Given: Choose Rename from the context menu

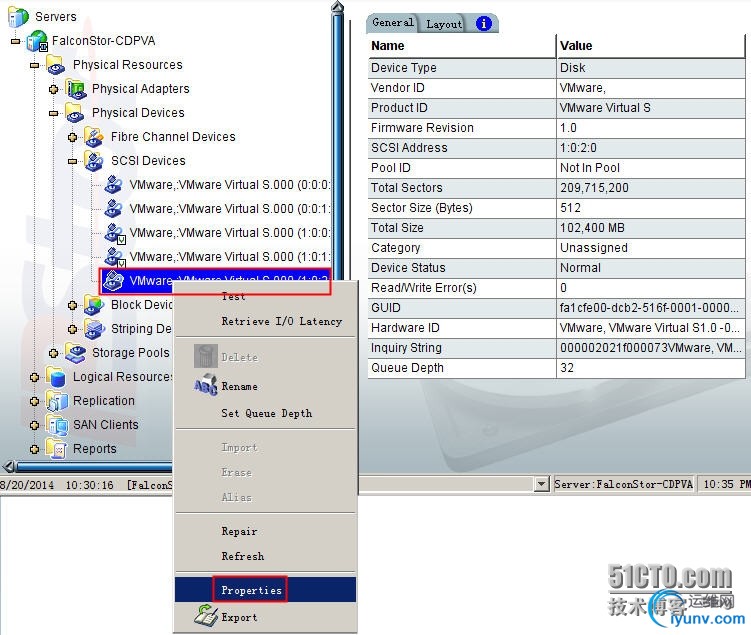Looking at the screenshot, I should (x=265, y=386).
